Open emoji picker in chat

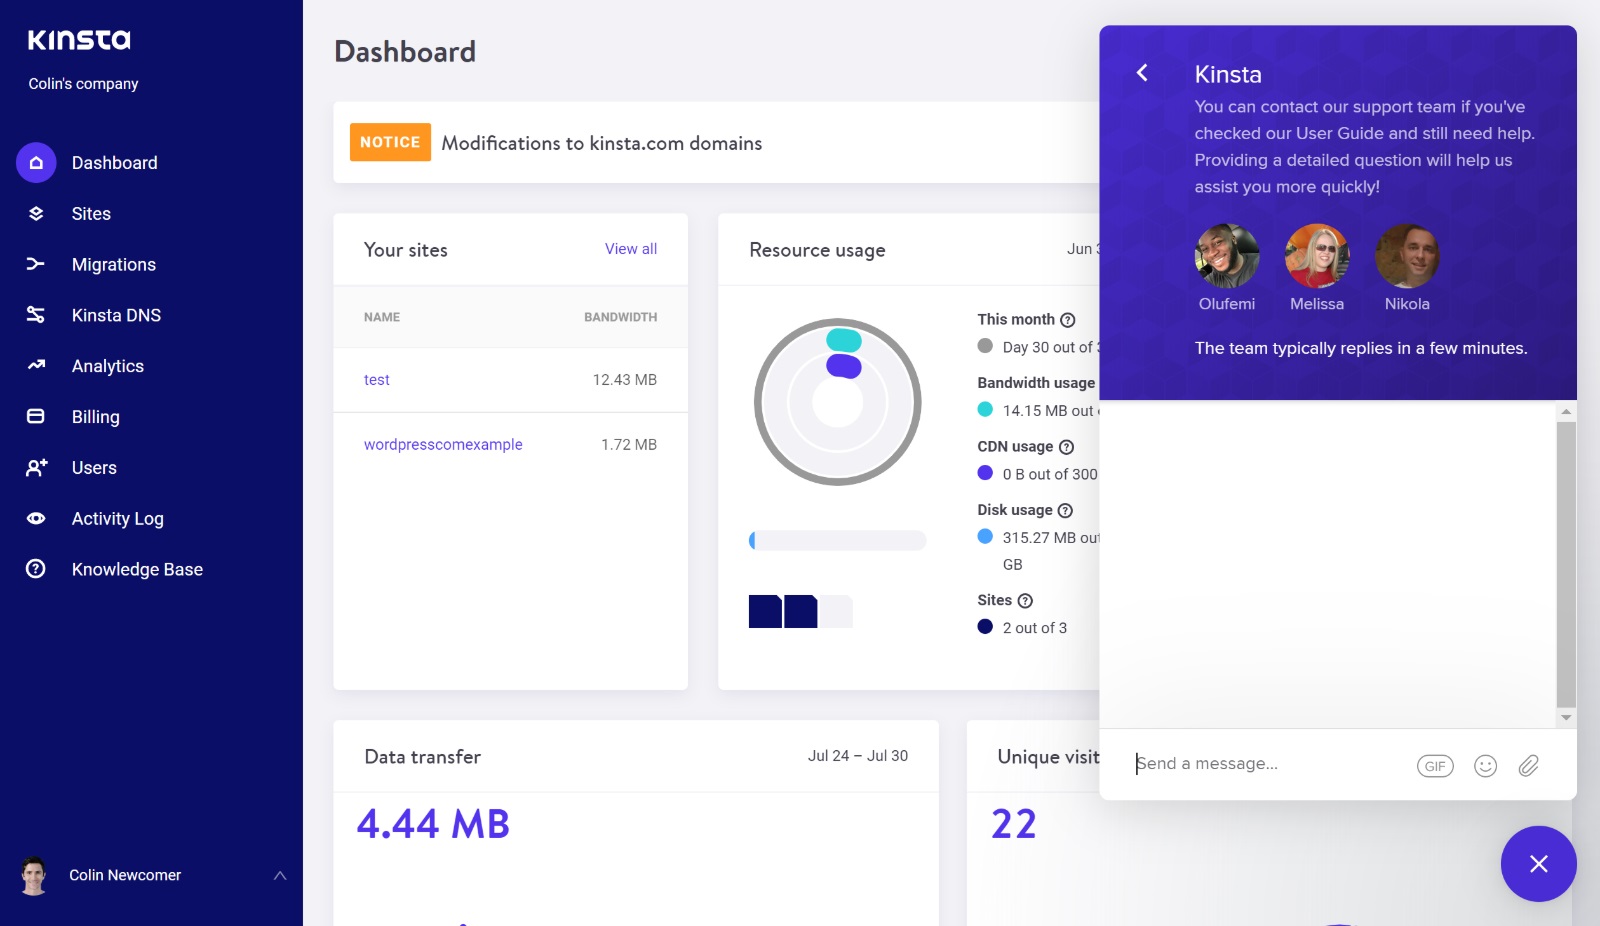coord(1486,766)
